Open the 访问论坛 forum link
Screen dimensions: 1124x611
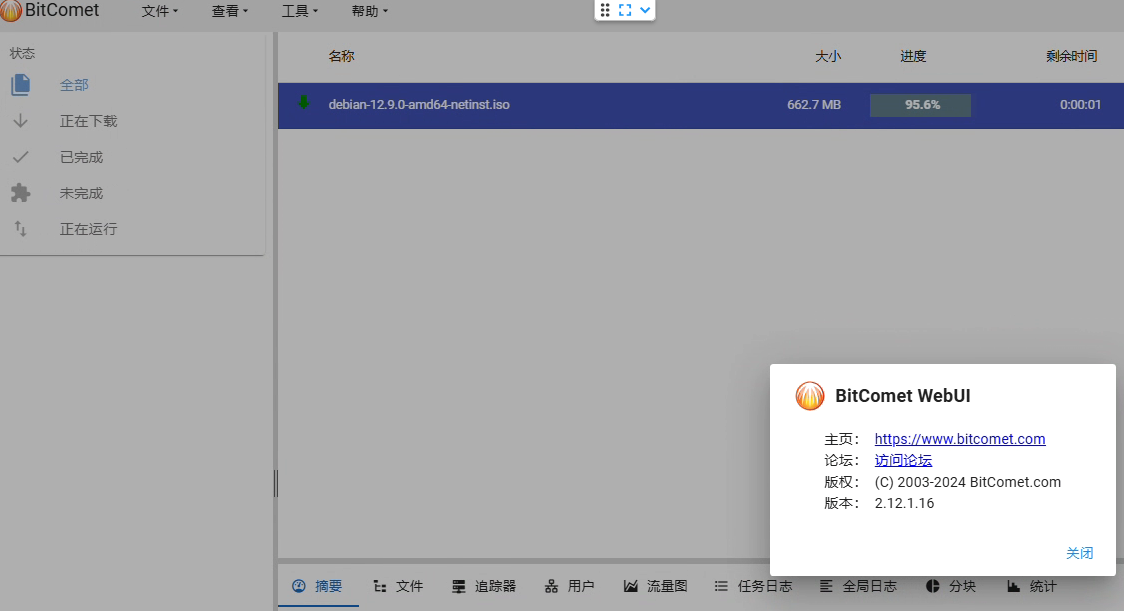tap(903, 460)
